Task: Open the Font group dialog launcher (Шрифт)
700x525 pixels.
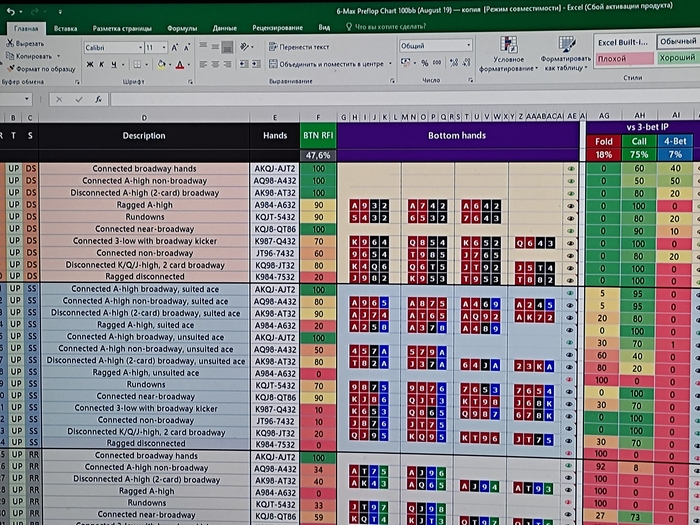Action: pos(191,82)
